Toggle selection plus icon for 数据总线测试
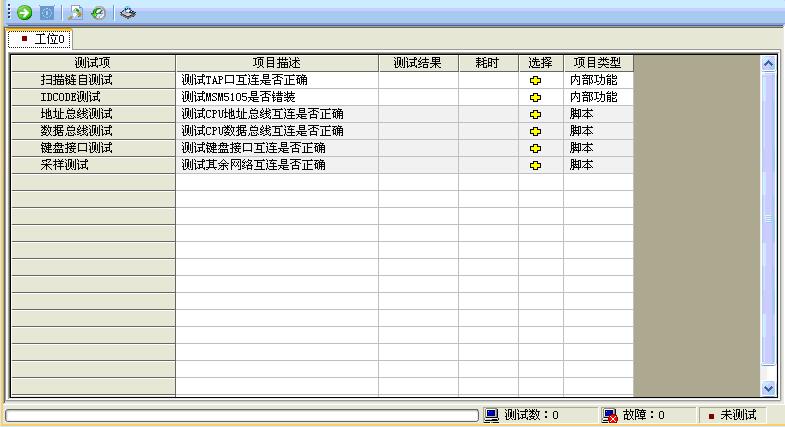The height and width of the screenshot is (427, 785). coord(535,131)
